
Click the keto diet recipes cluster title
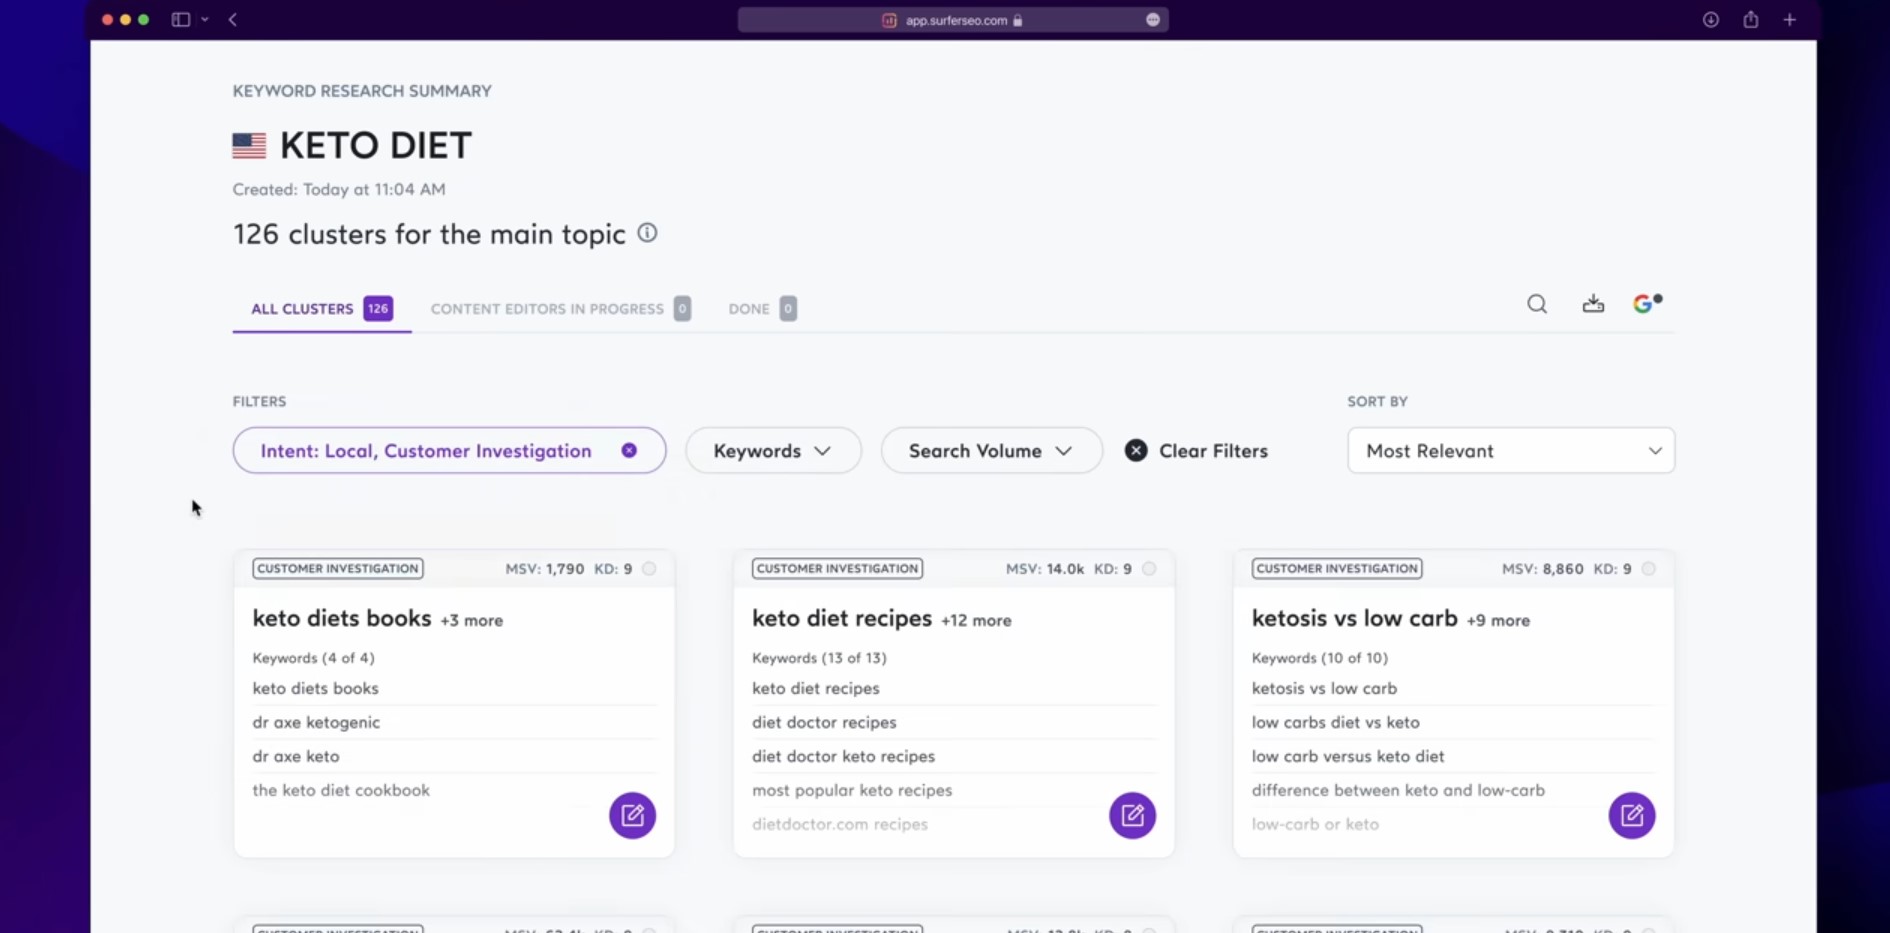(842, 618)
